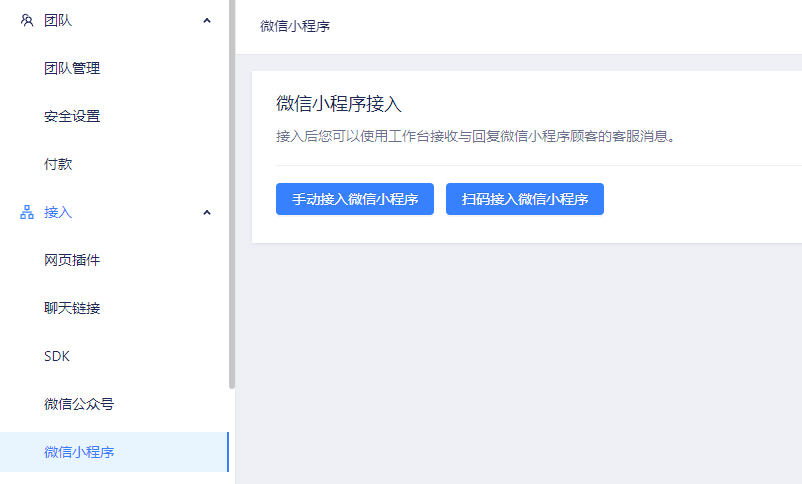Click the 接入 section label
This screenshot has height=484, width=802.
coord(58,212)
